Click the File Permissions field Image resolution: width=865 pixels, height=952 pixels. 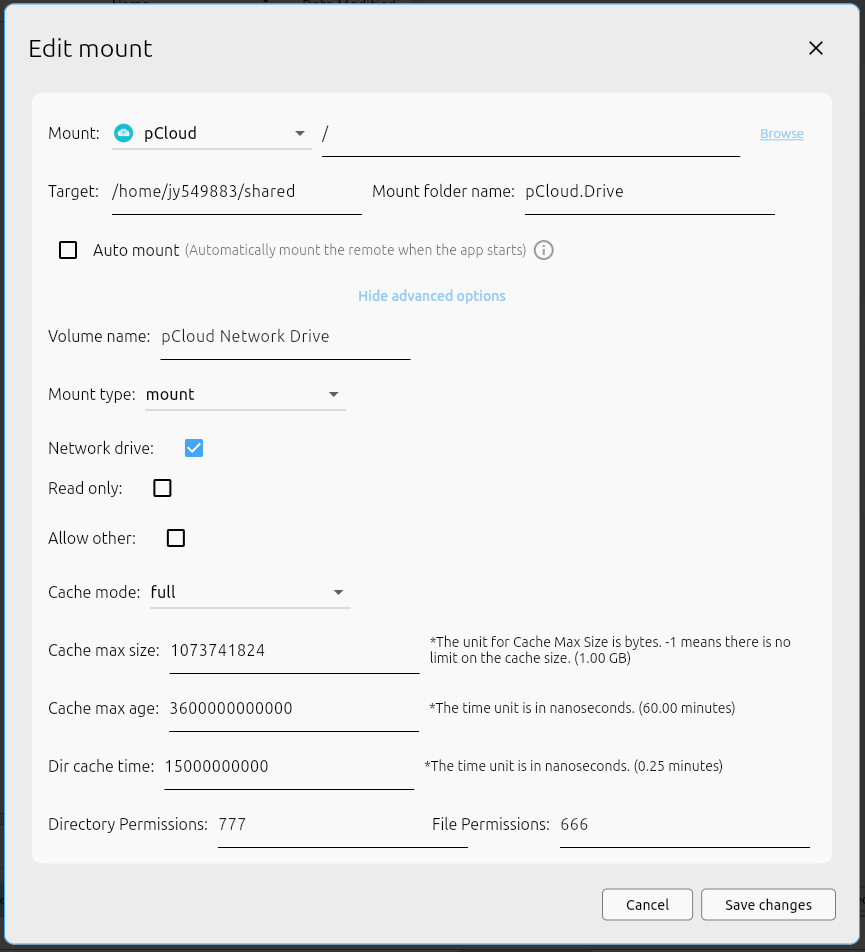pos(684,824)
